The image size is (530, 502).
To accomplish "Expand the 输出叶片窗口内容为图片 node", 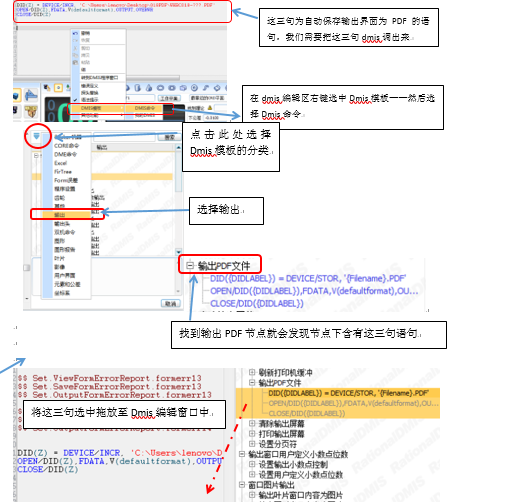I will point(252,495).
